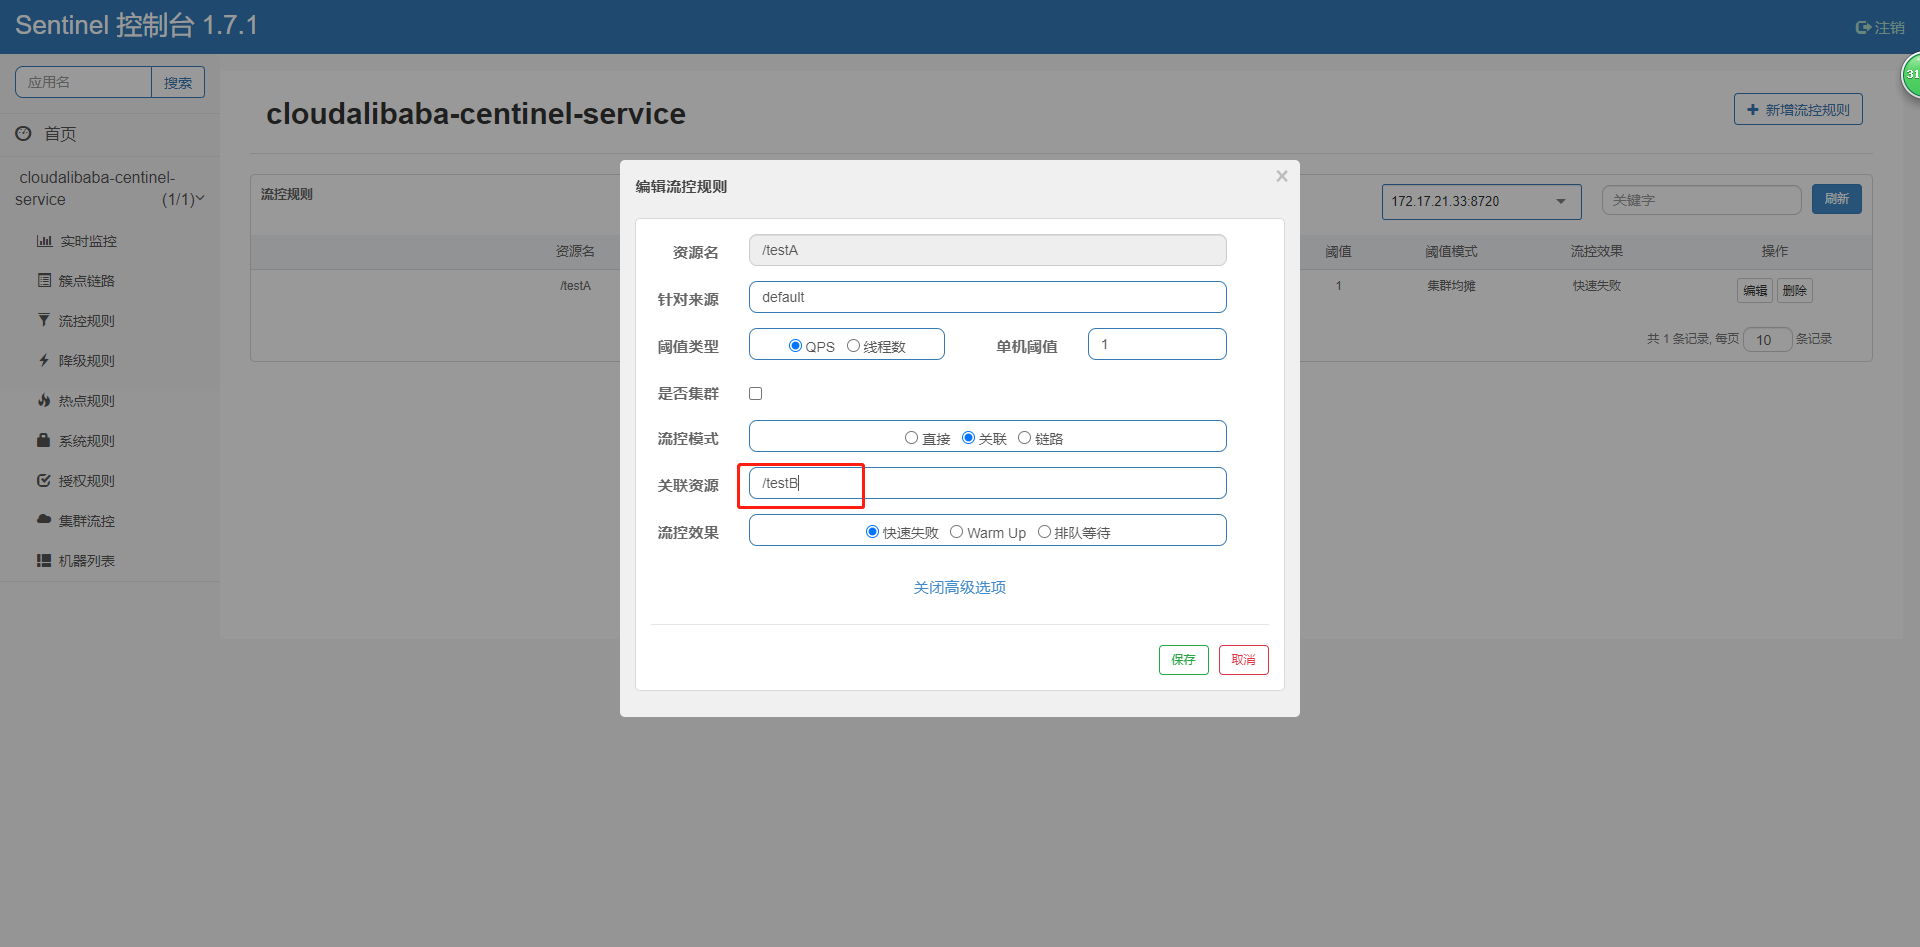
Task: Click the 关键字 keyword input
Action: (1701, 200)
